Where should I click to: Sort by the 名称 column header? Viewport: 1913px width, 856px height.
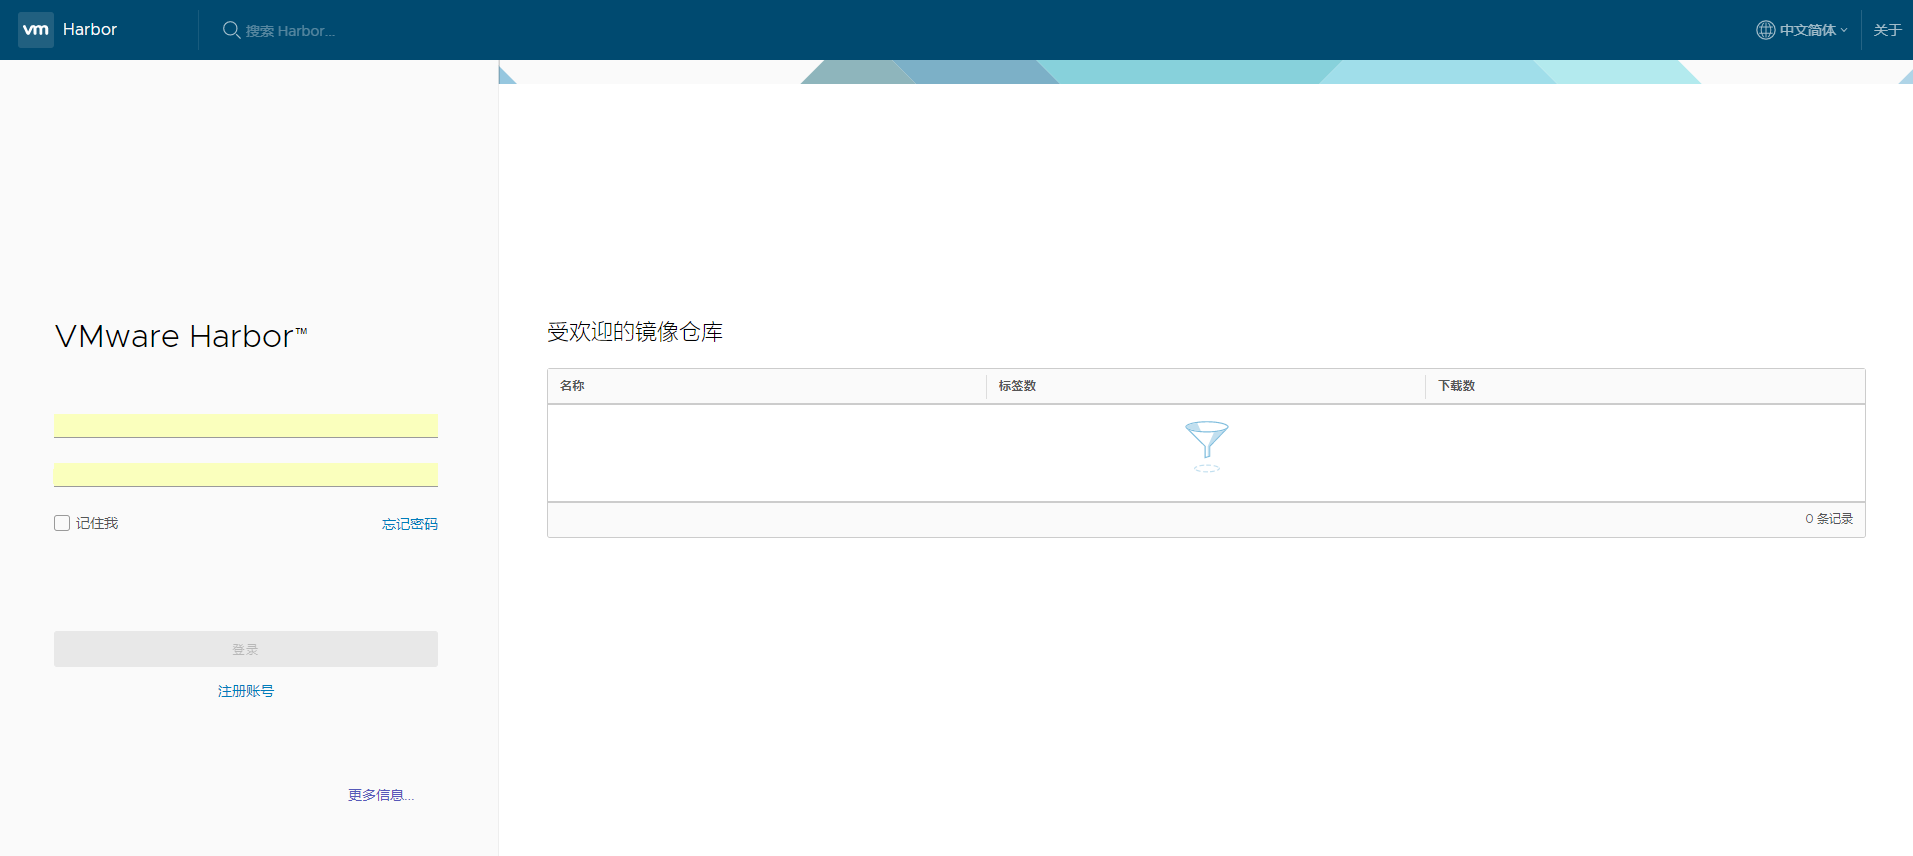pyautogui.click(x=572, y=386)
